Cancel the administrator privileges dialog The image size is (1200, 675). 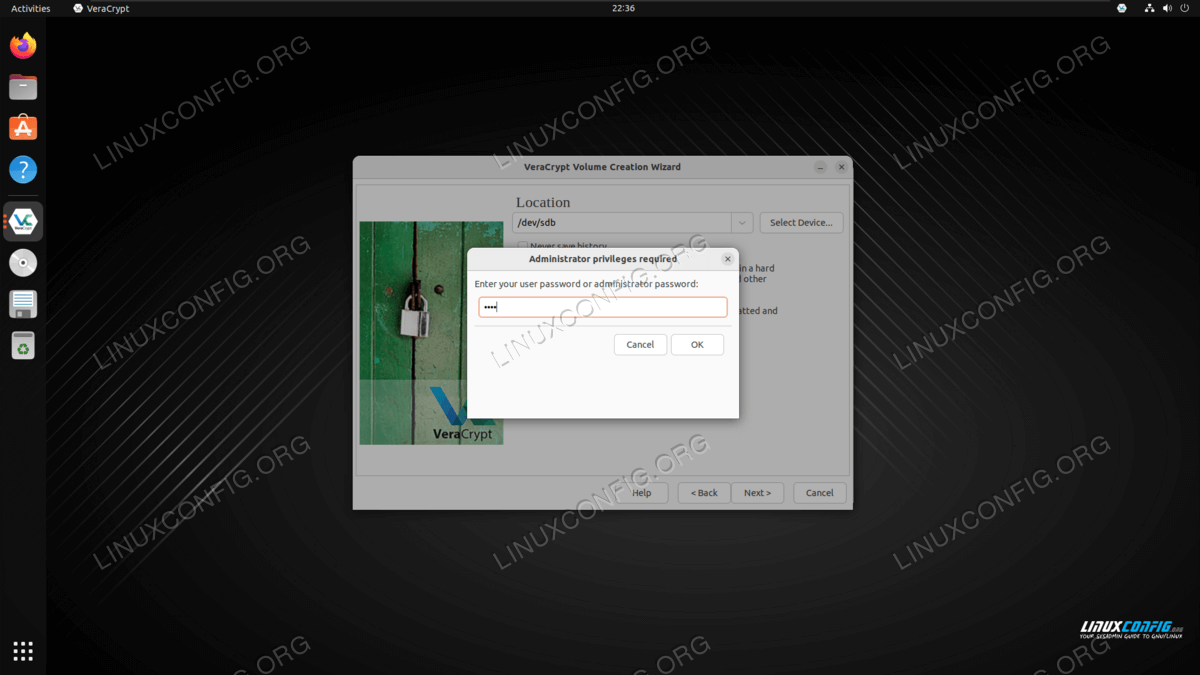point(640,344)
